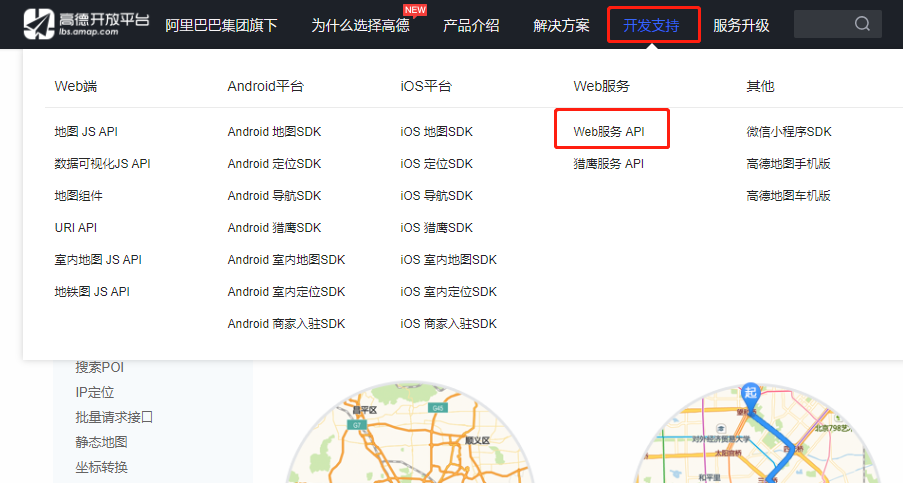Image resolution: width=903 pixels, height=483 pixels.
Task: Open Android 室内定位SDK link
Action: tap(286, 292)
